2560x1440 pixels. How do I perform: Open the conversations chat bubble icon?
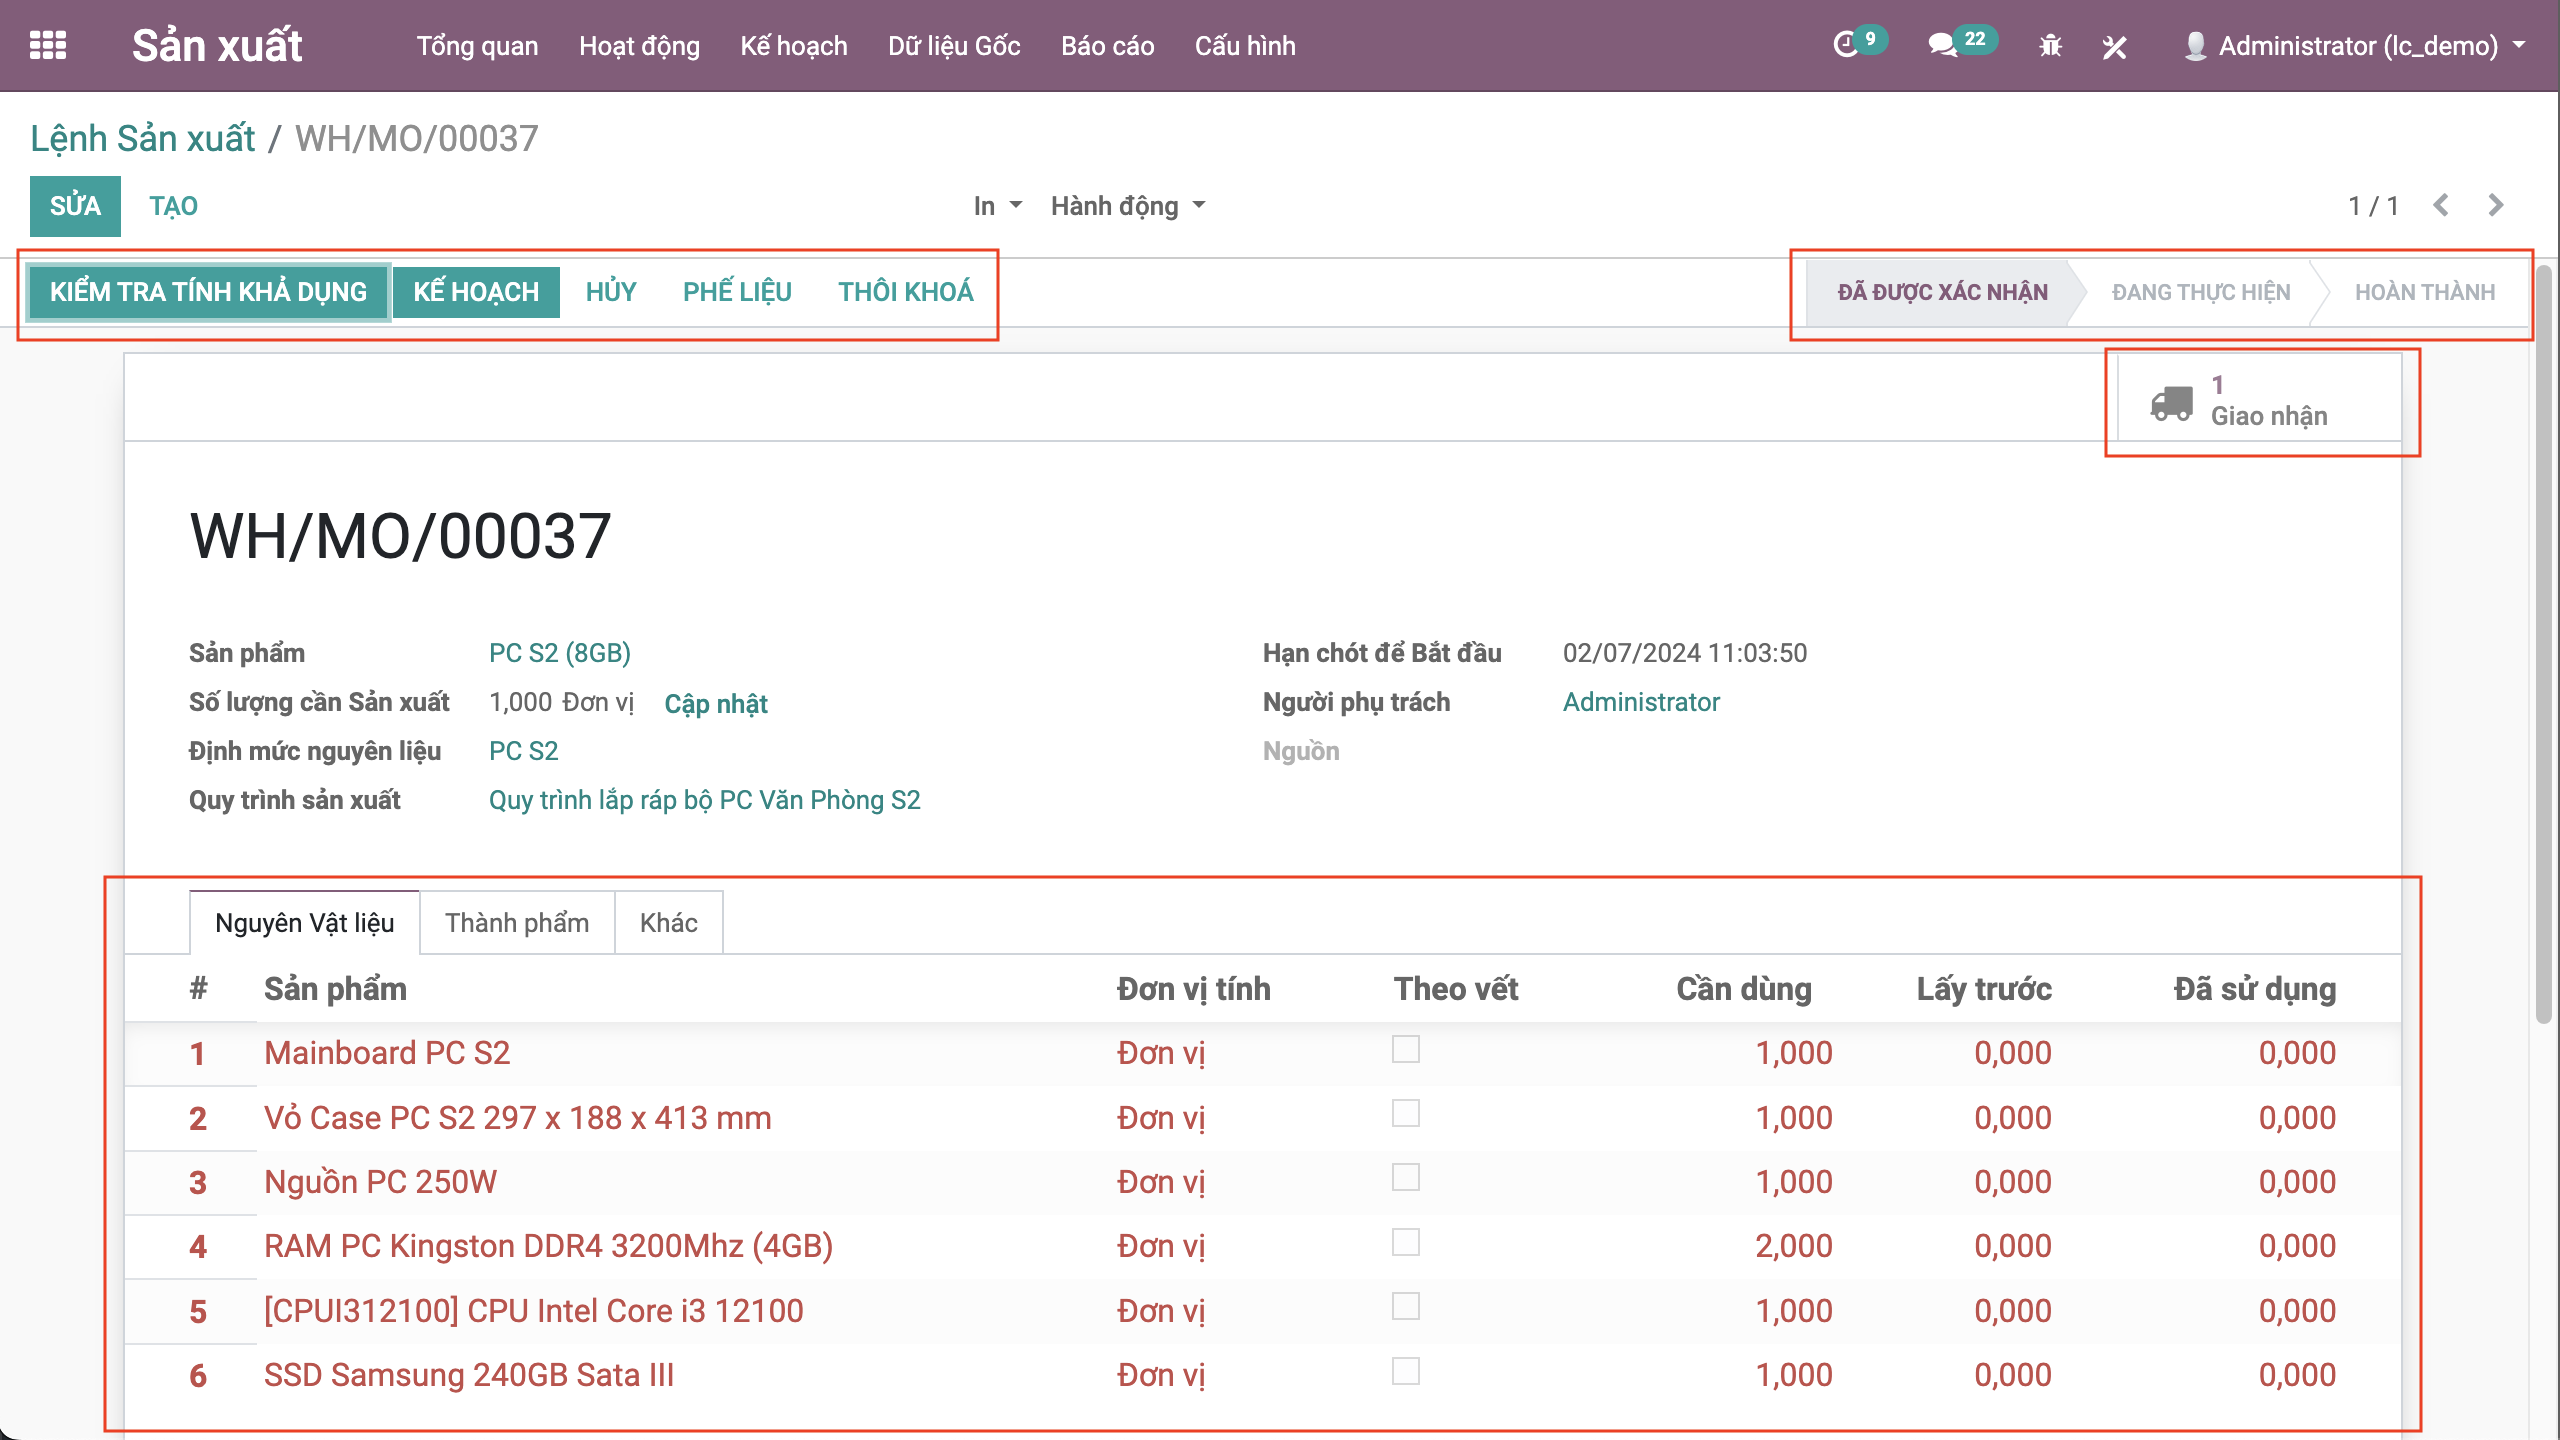tap(1942, 45)
